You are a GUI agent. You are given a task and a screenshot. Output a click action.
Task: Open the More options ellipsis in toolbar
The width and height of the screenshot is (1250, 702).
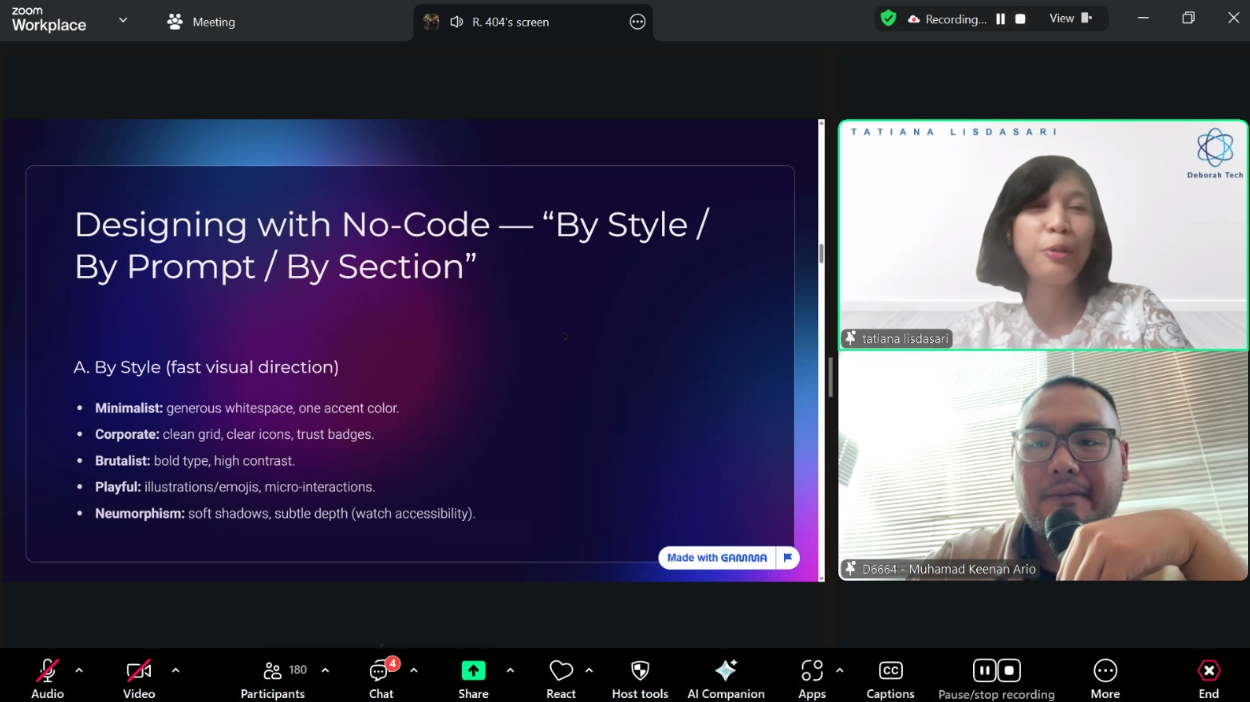tap(1105, 671)
